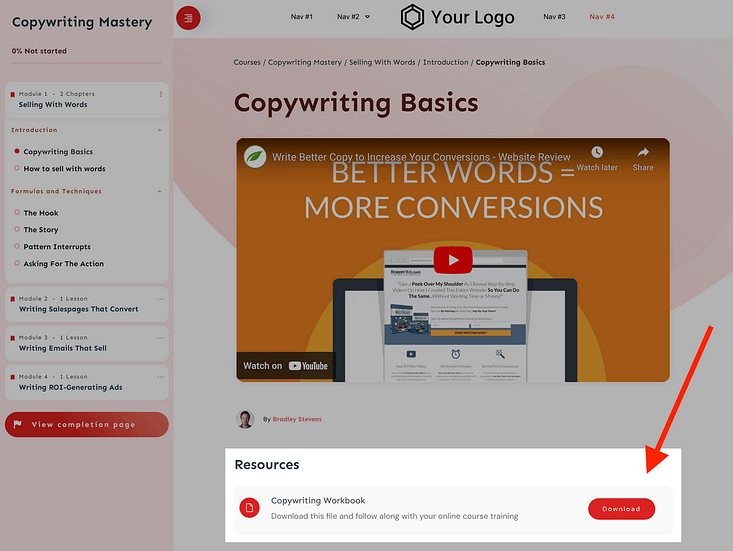Click the Share arrow icon on video

pyautogui.click(x=643, y=152)
